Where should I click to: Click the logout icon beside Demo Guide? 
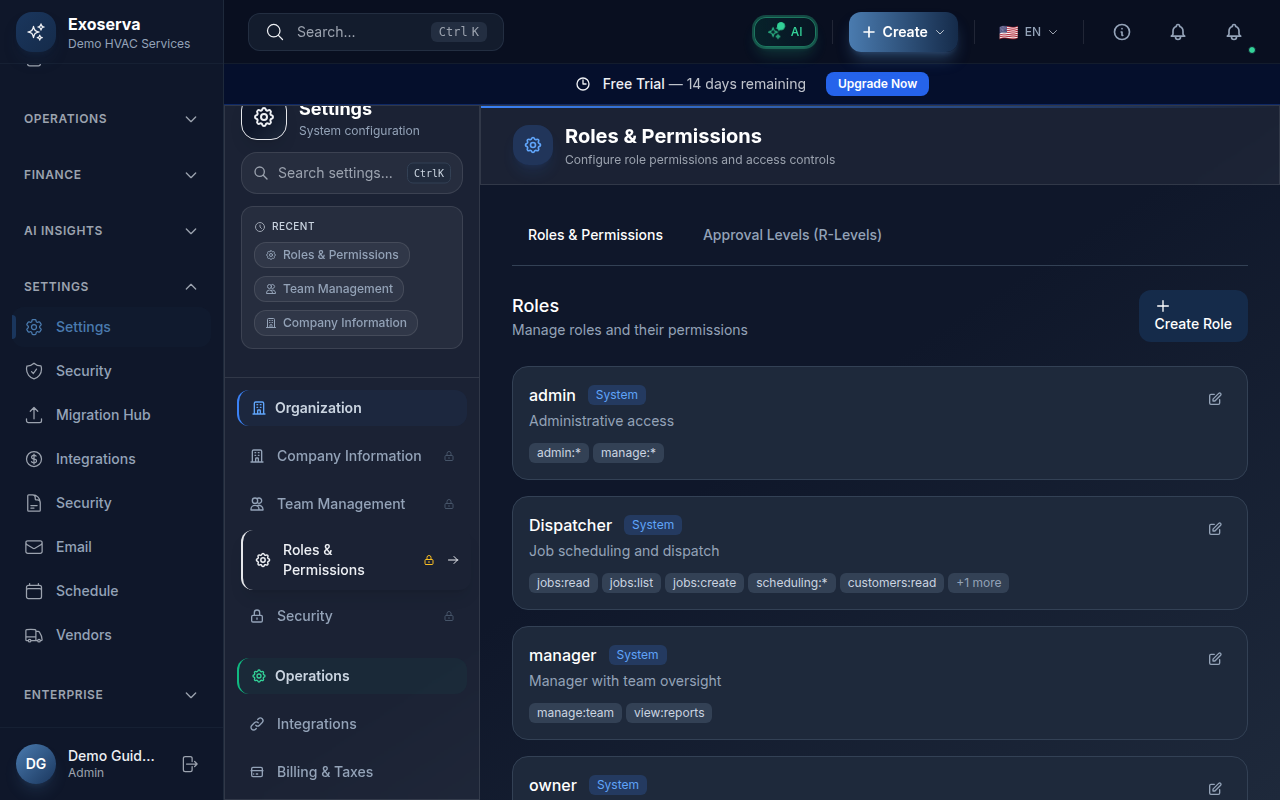click(x=190, y=764)
